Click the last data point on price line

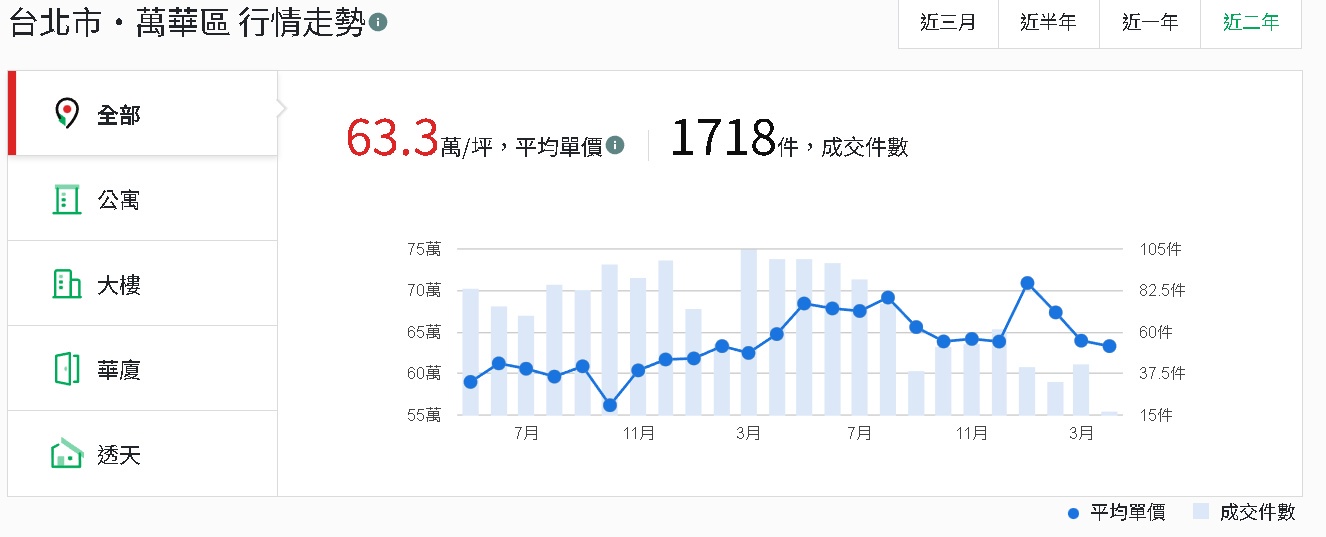point(1109,346)
